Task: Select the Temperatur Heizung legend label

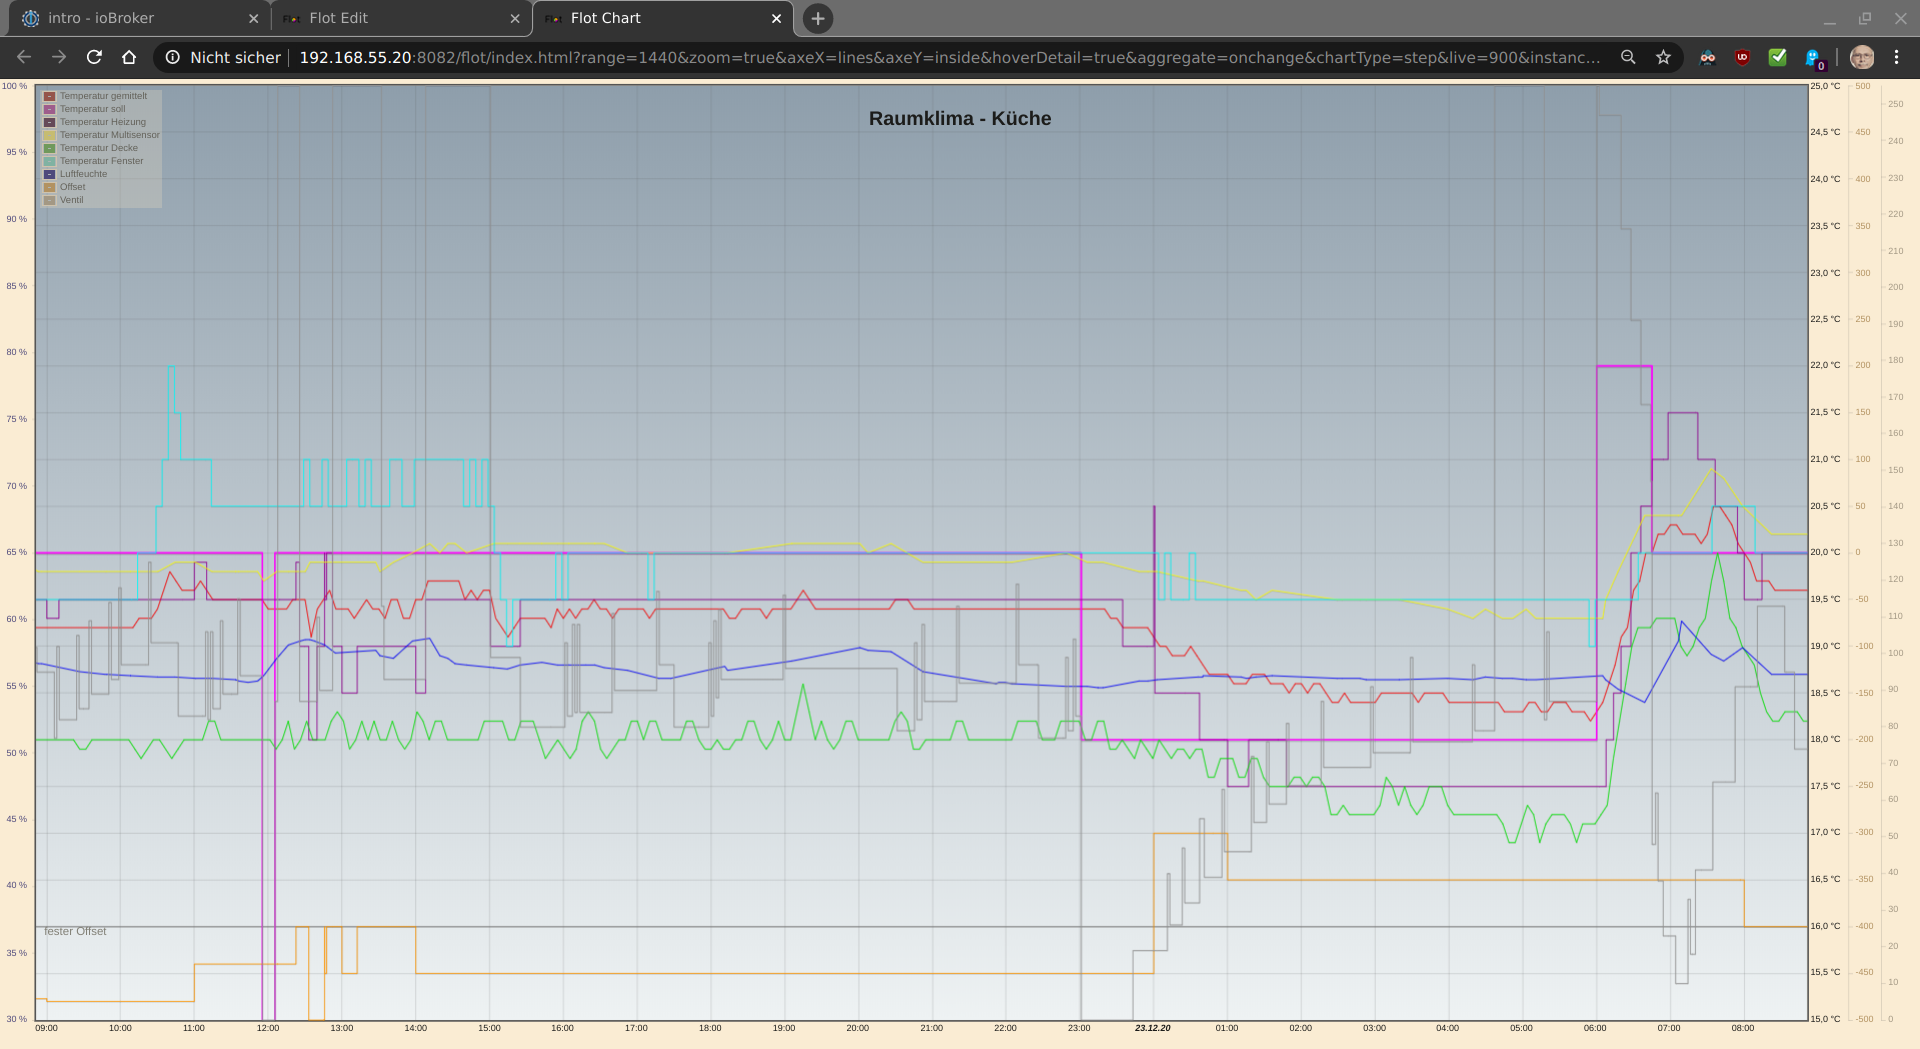Action: click(x=102, y=122)
